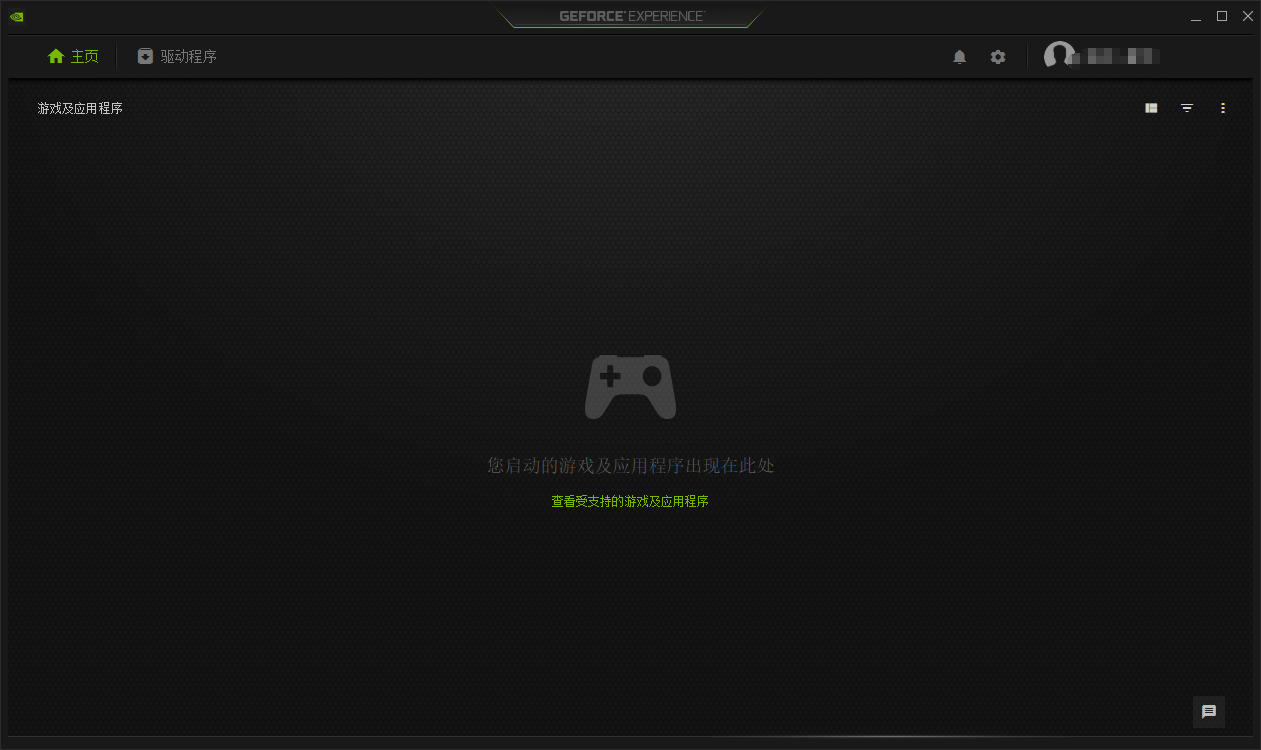Image resolution: width=1261 pixels, height=750 pixels.
Task: Click the gray gamepad placeholder icon
Action: click(x=630, y=386)
